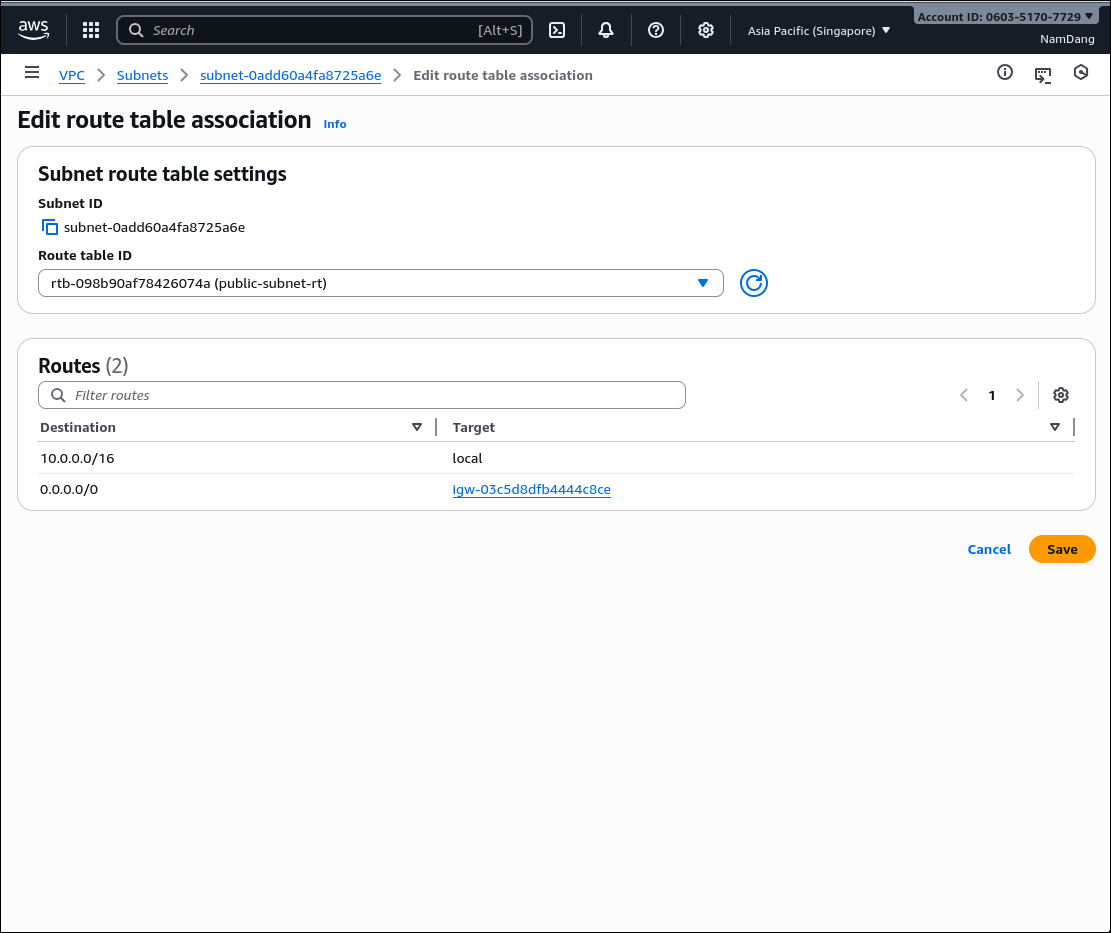
Task: Open the help question mark menu
Action: 656,30
